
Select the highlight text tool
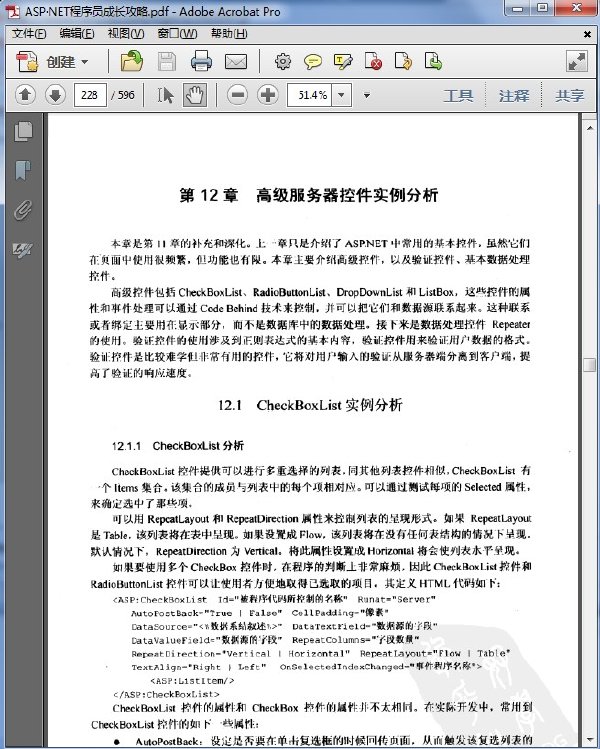(343, 62)
